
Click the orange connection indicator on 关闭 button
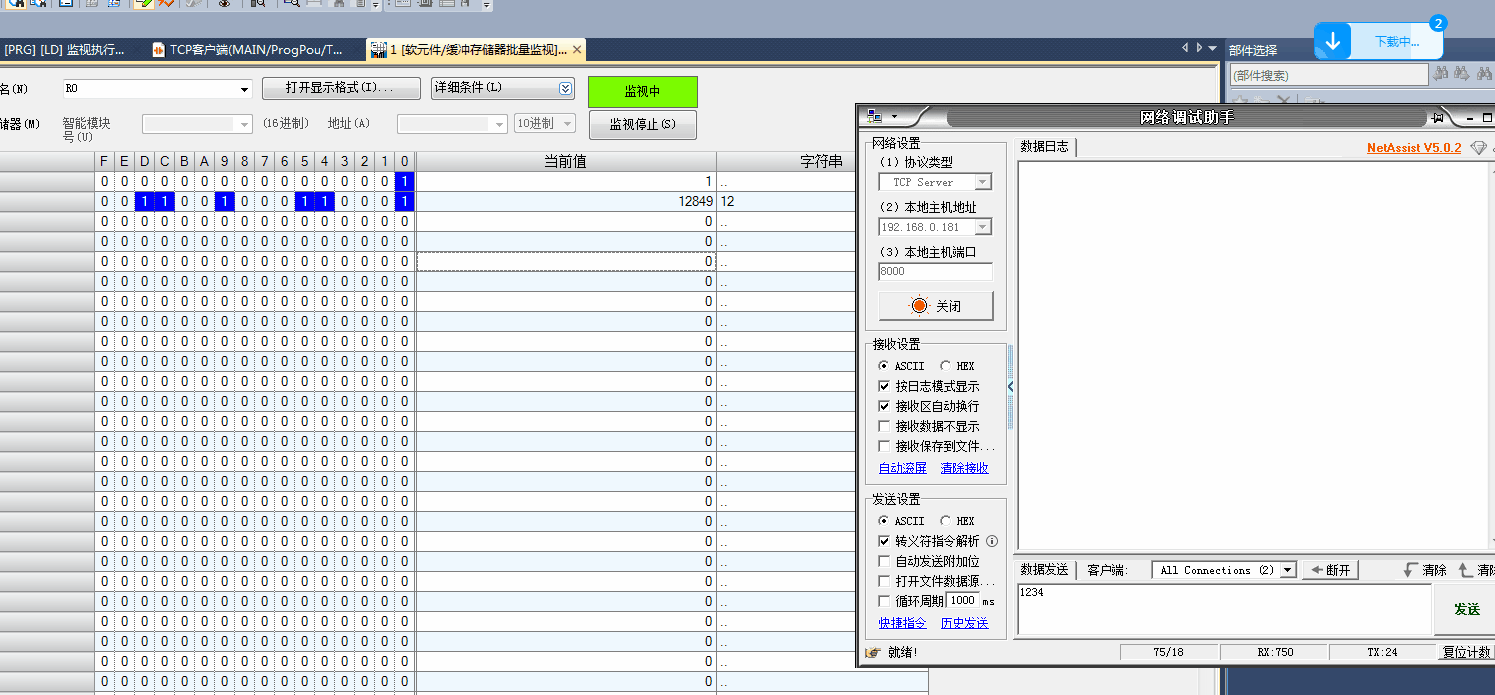point(919,306)
